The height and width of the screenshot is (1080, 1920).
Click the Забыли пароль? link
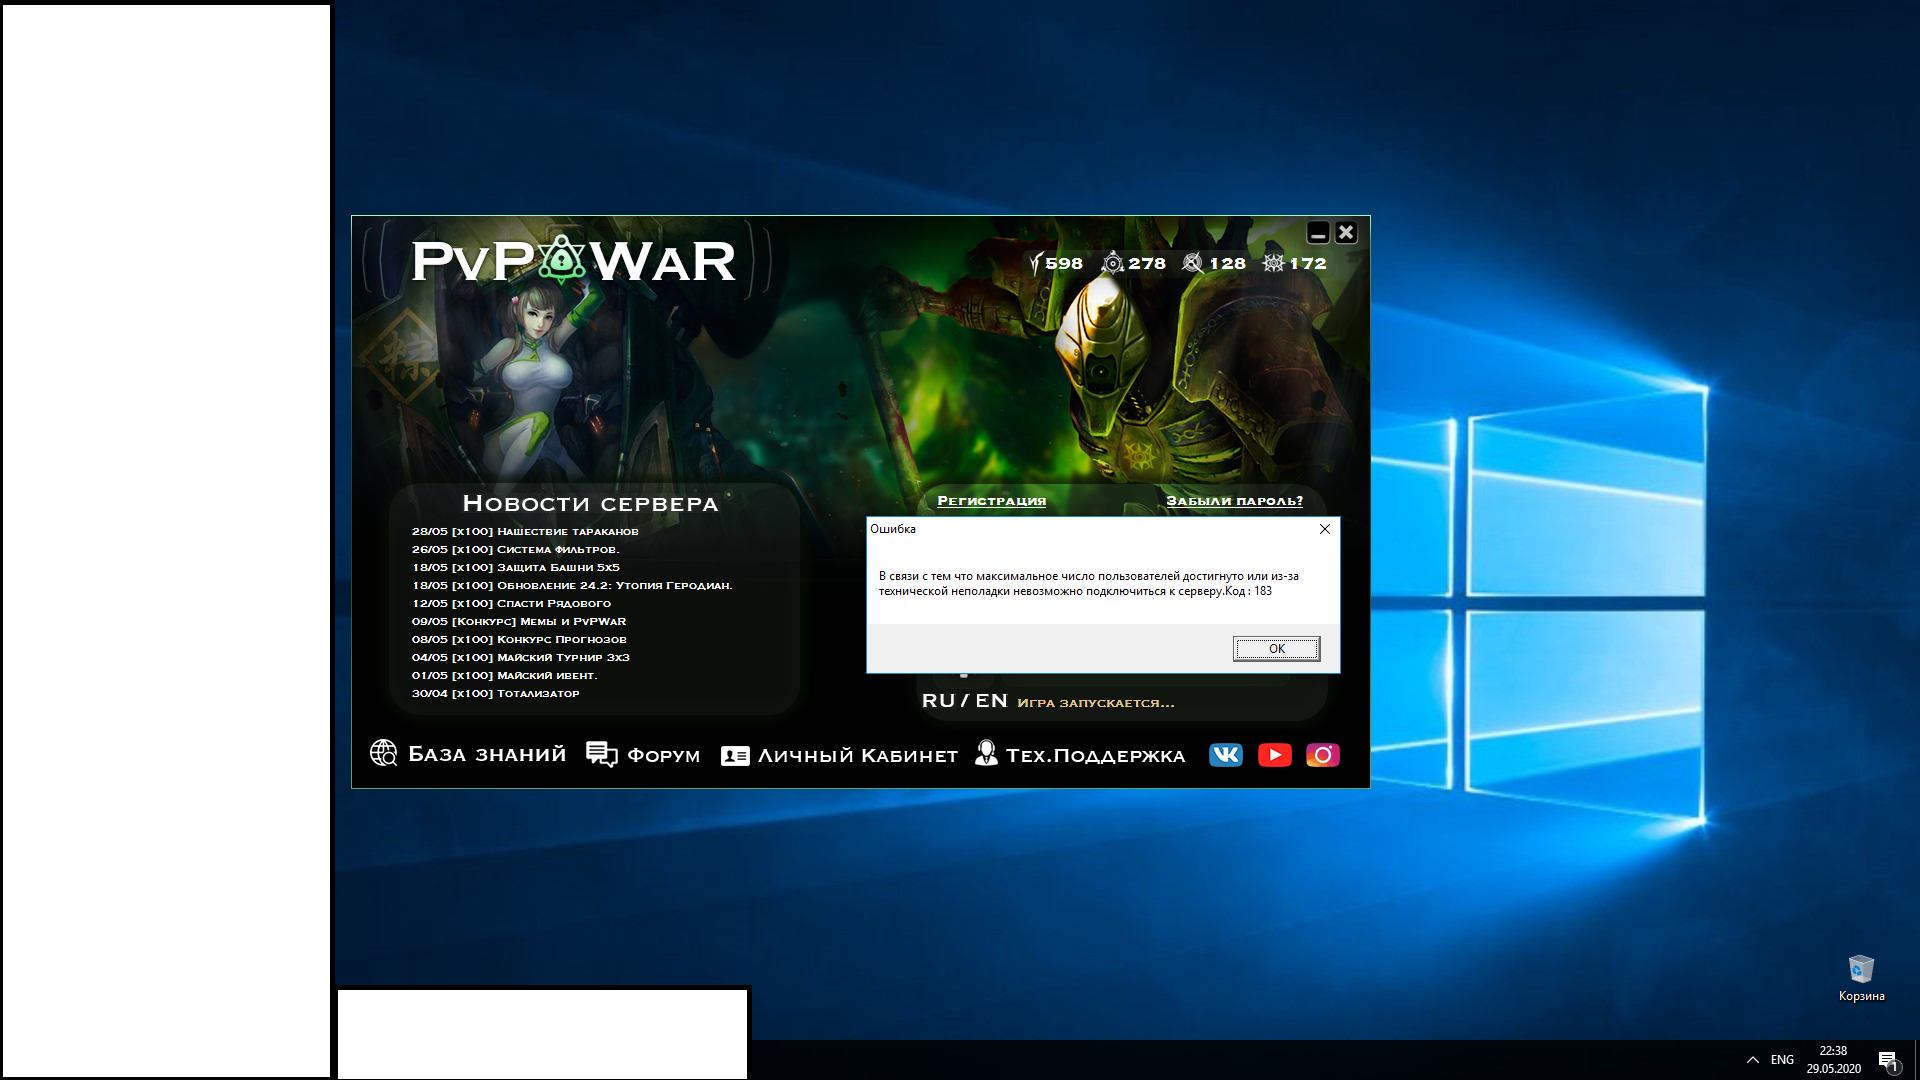(1234, 501)
